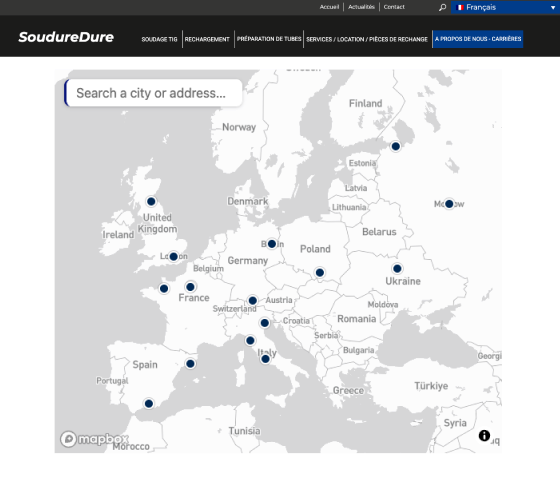
Task: Select the marker on northwest Italian coast
Action: coord(250,341)
